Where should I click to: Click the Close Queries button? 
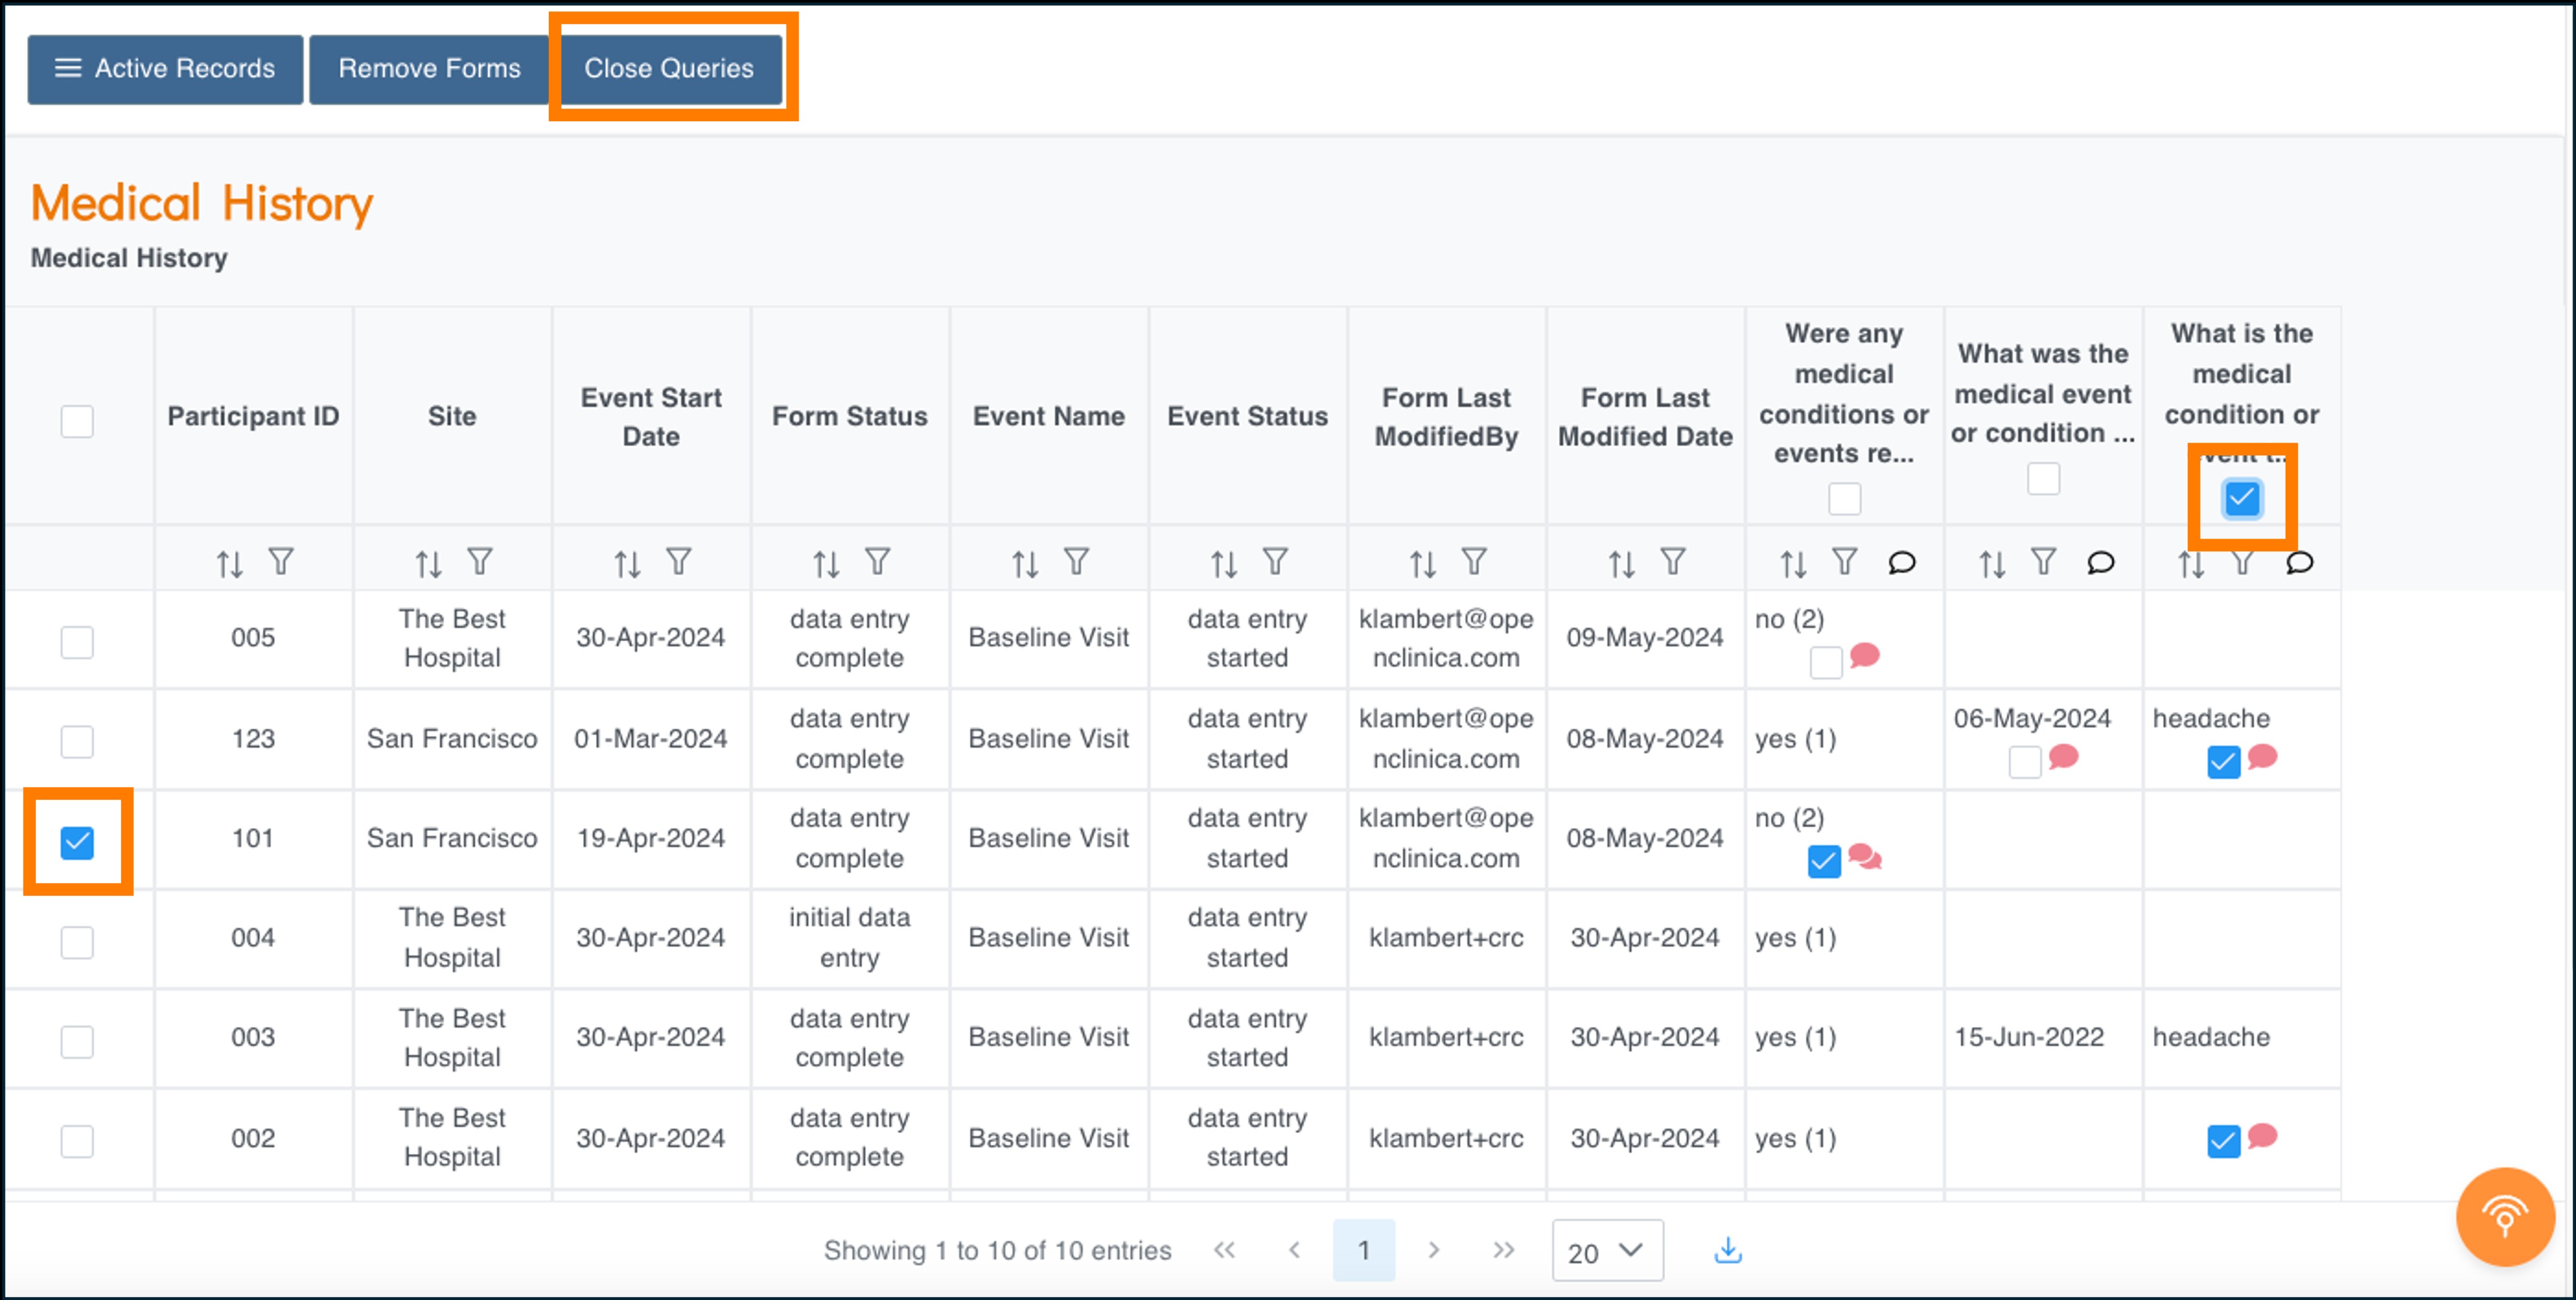[669, 69]
